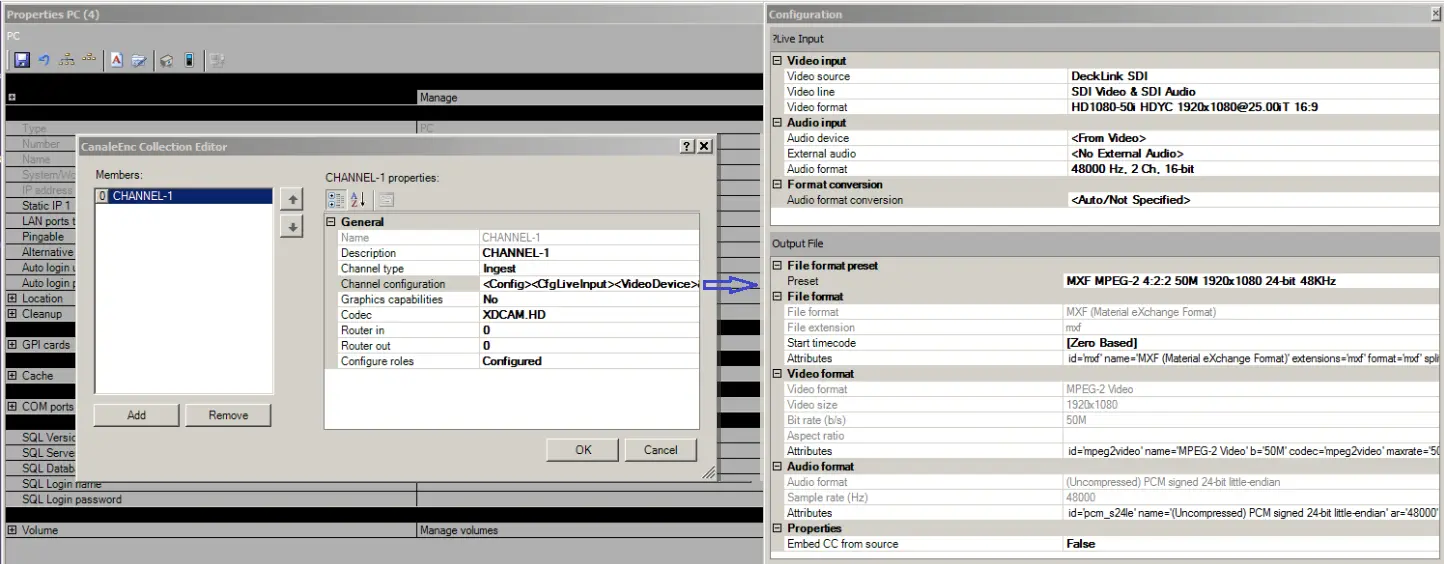Screen dimensions: 1444x564
Task: Click the red letter A document icon
Action: [x=116, y=61]
